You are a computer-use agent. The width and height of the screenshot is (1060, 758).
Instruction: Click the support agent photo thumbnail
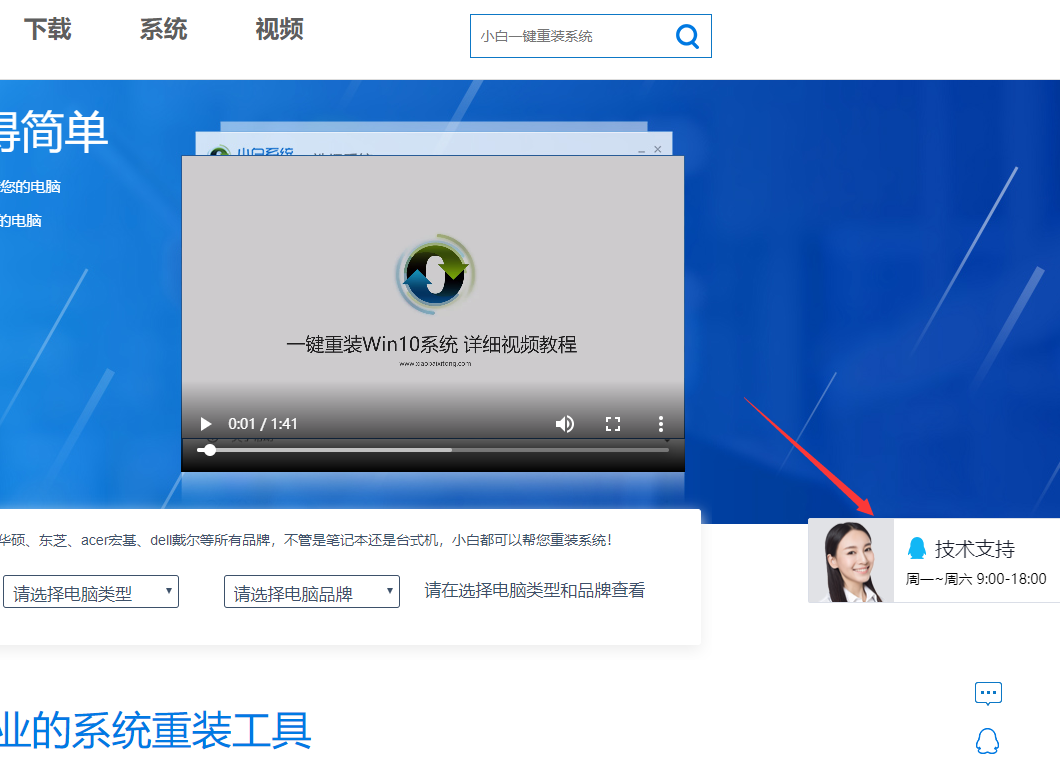point(849,557)
